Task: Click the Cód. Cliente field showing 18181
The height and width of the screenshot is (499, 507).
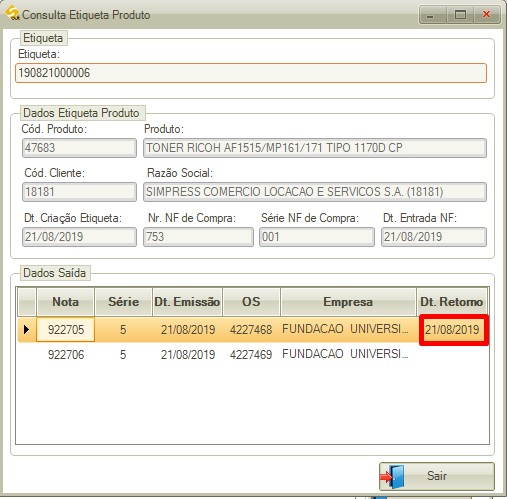Action: click(x=79, y=192)
